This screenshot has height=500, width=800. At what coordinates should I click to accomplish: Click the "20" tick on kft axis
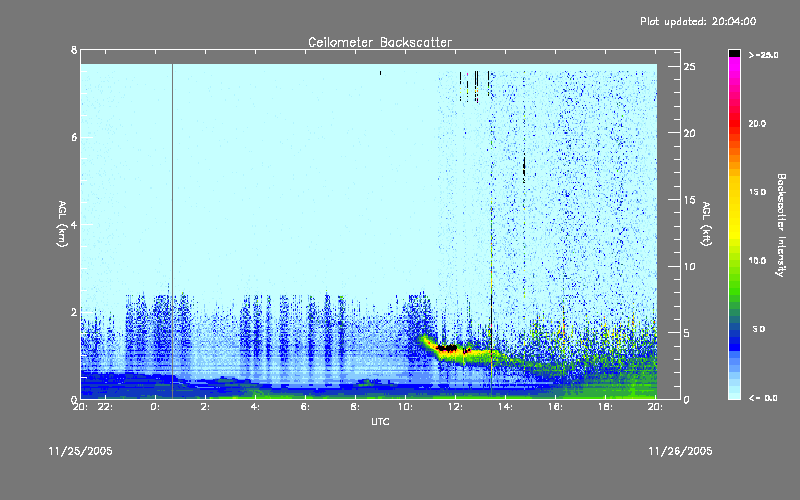(x=689, y=133)
